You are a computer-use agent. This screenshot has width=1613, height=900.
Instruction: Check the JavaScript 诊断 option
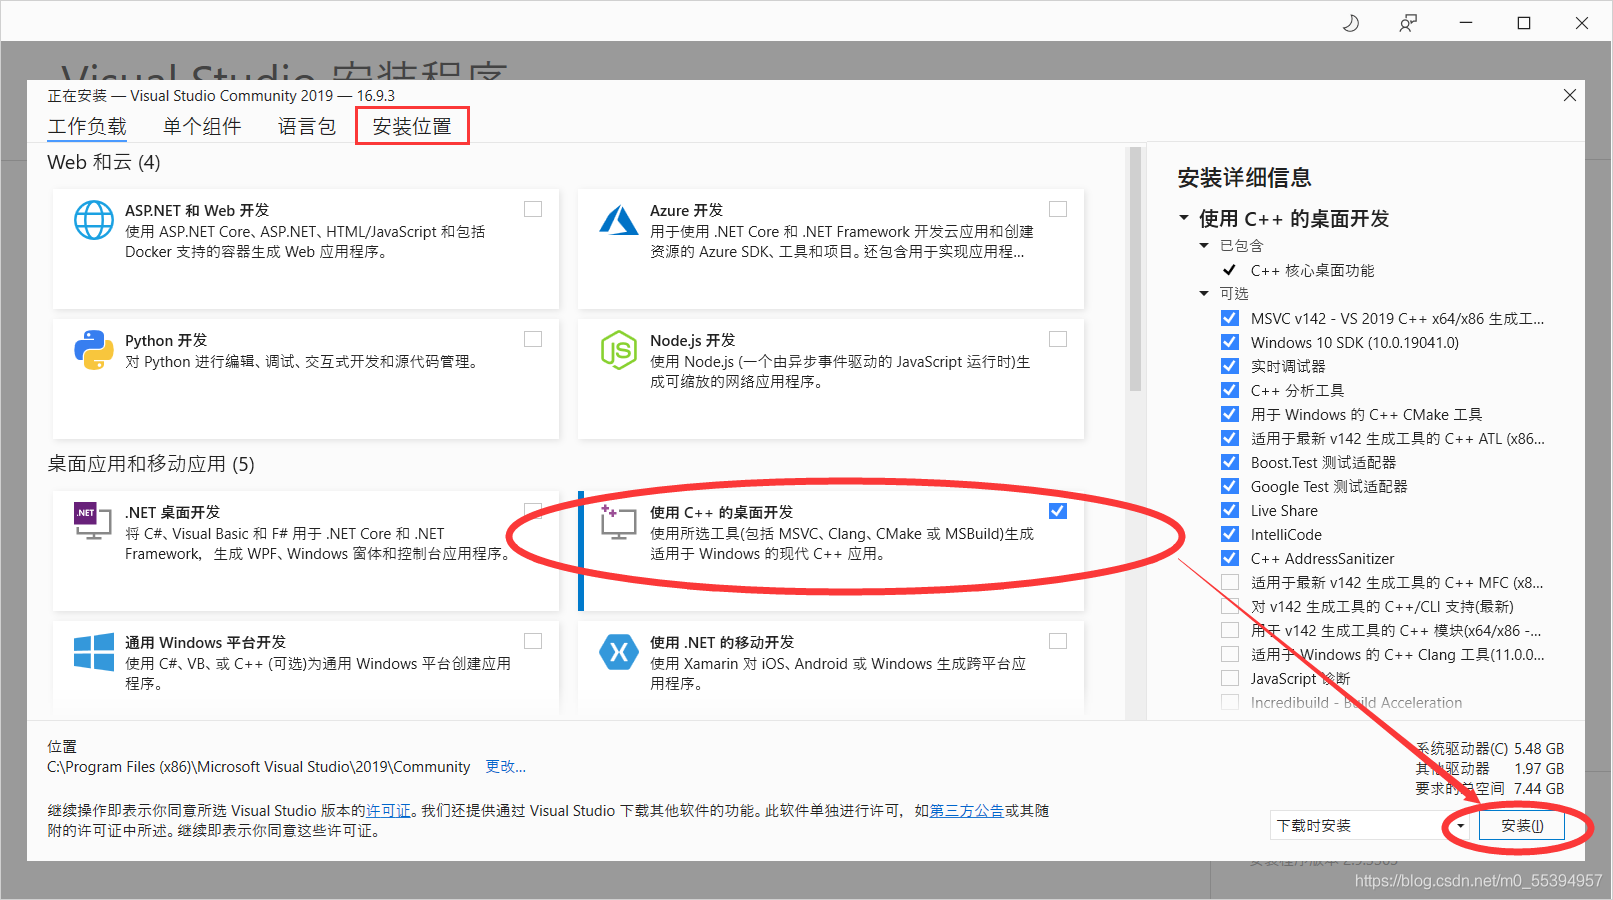pyautogui.click(x=1230, y=678)
